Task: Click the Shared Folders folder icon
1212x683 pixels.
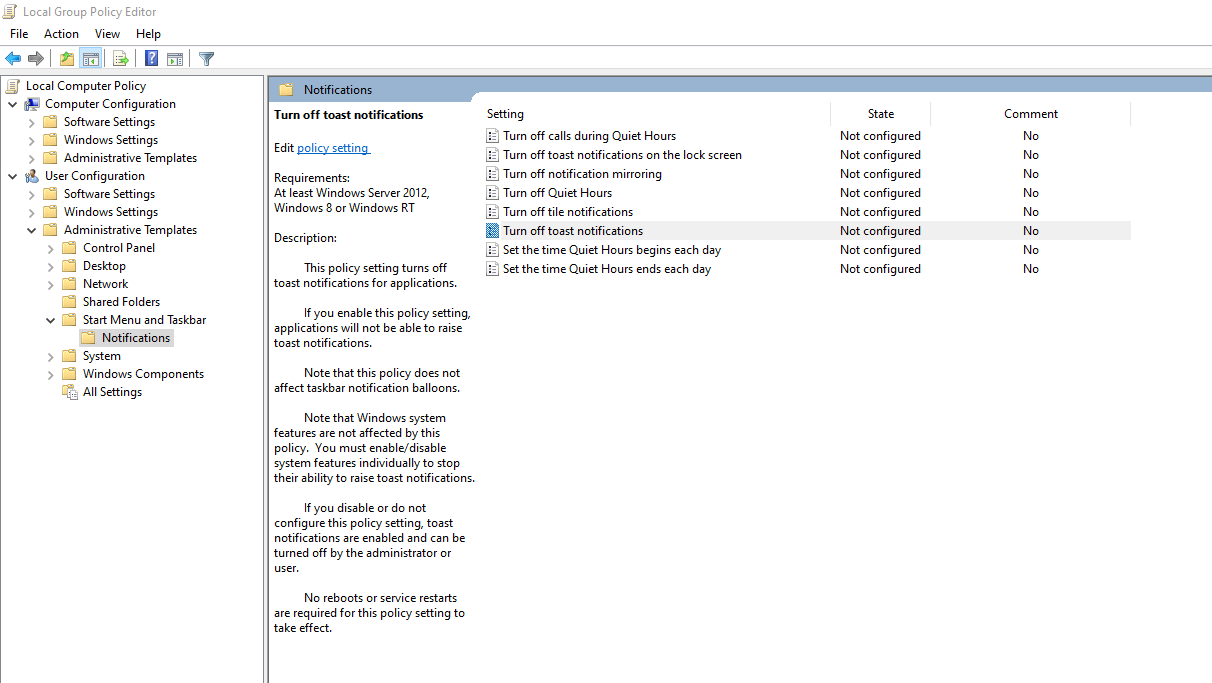Action: coord(69,302)
